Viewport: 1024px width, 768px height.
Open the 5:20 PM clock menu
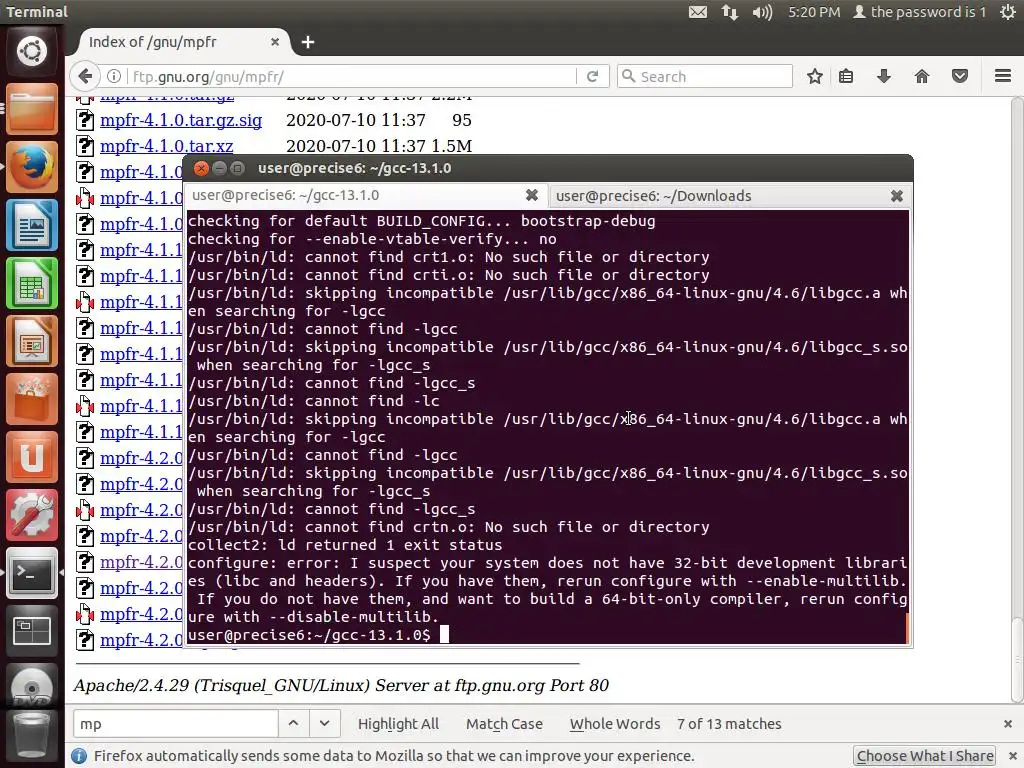coord(814,12)
